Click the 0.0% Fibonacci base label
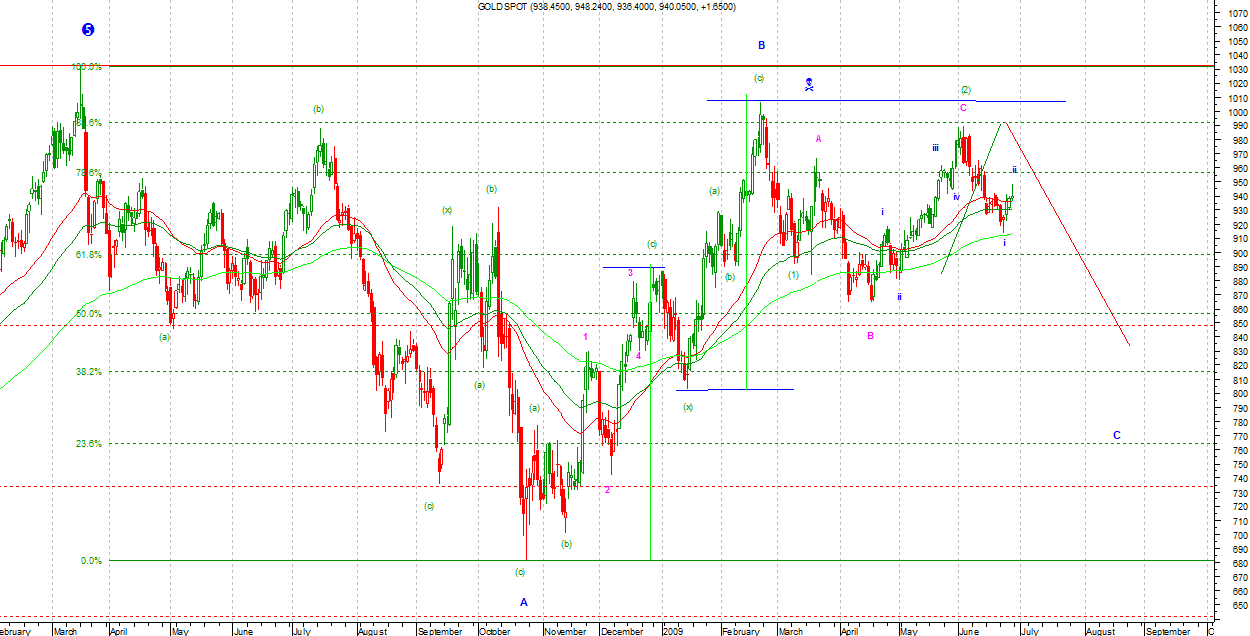 tap(91, 561)
